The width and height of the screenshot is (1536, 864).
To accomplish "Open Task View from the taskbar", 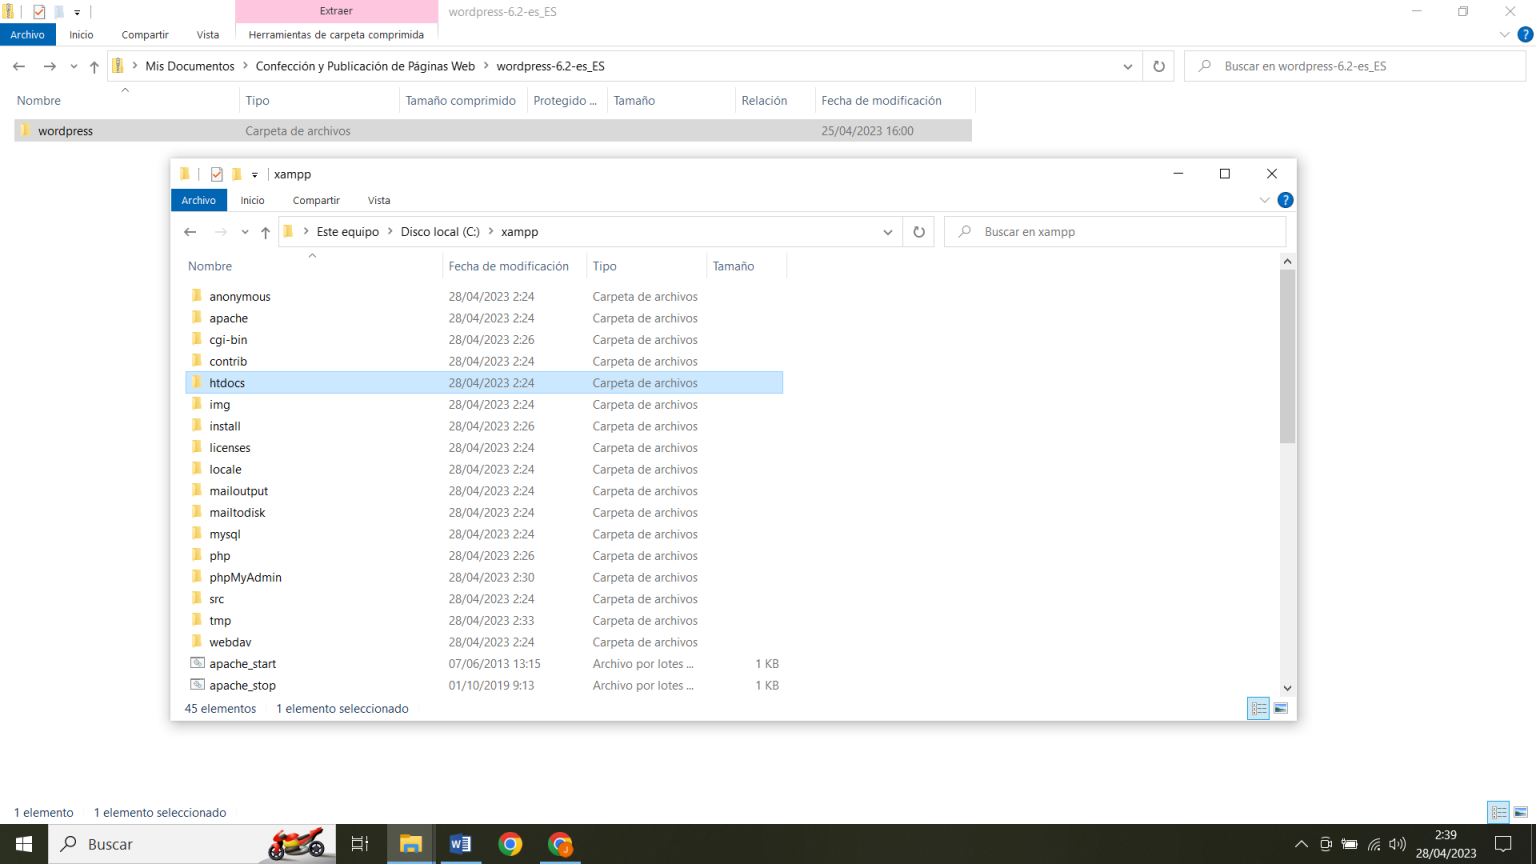I will pyautogui.click(x=360, y=844).
